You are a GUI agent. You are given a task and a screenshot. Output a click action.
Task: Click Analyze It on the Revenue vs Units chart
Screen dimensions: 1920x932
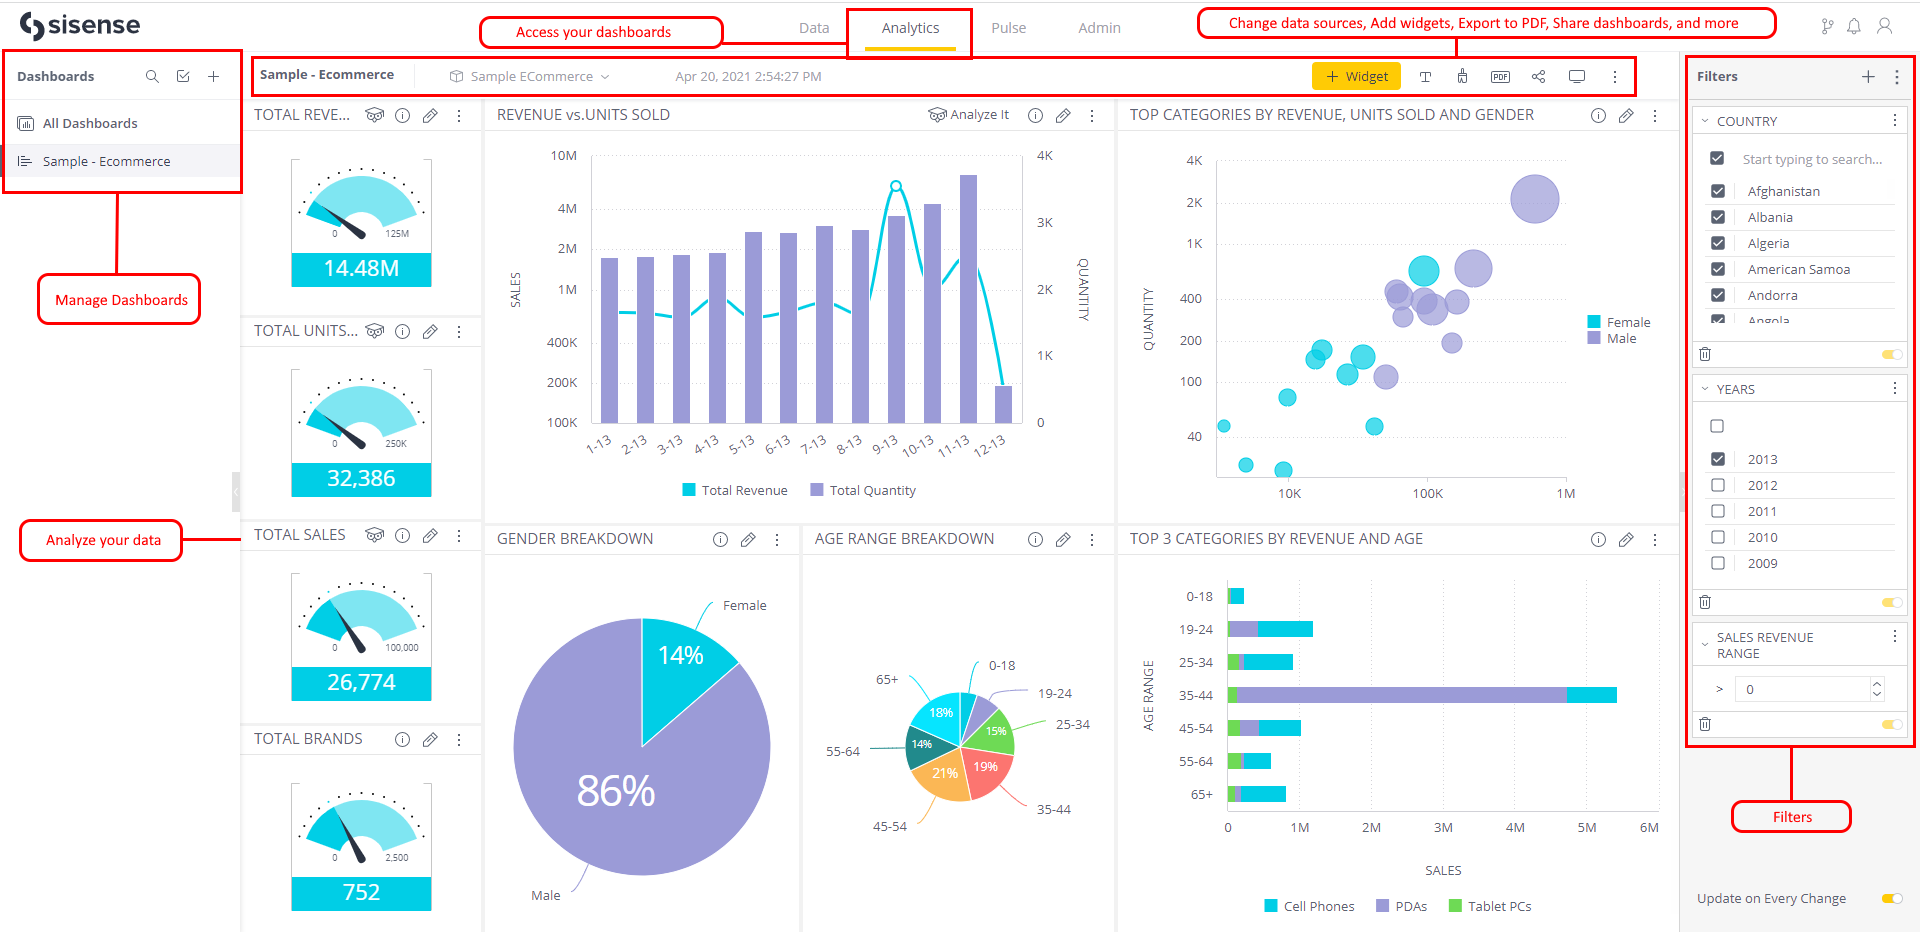(x=967, y=114)
